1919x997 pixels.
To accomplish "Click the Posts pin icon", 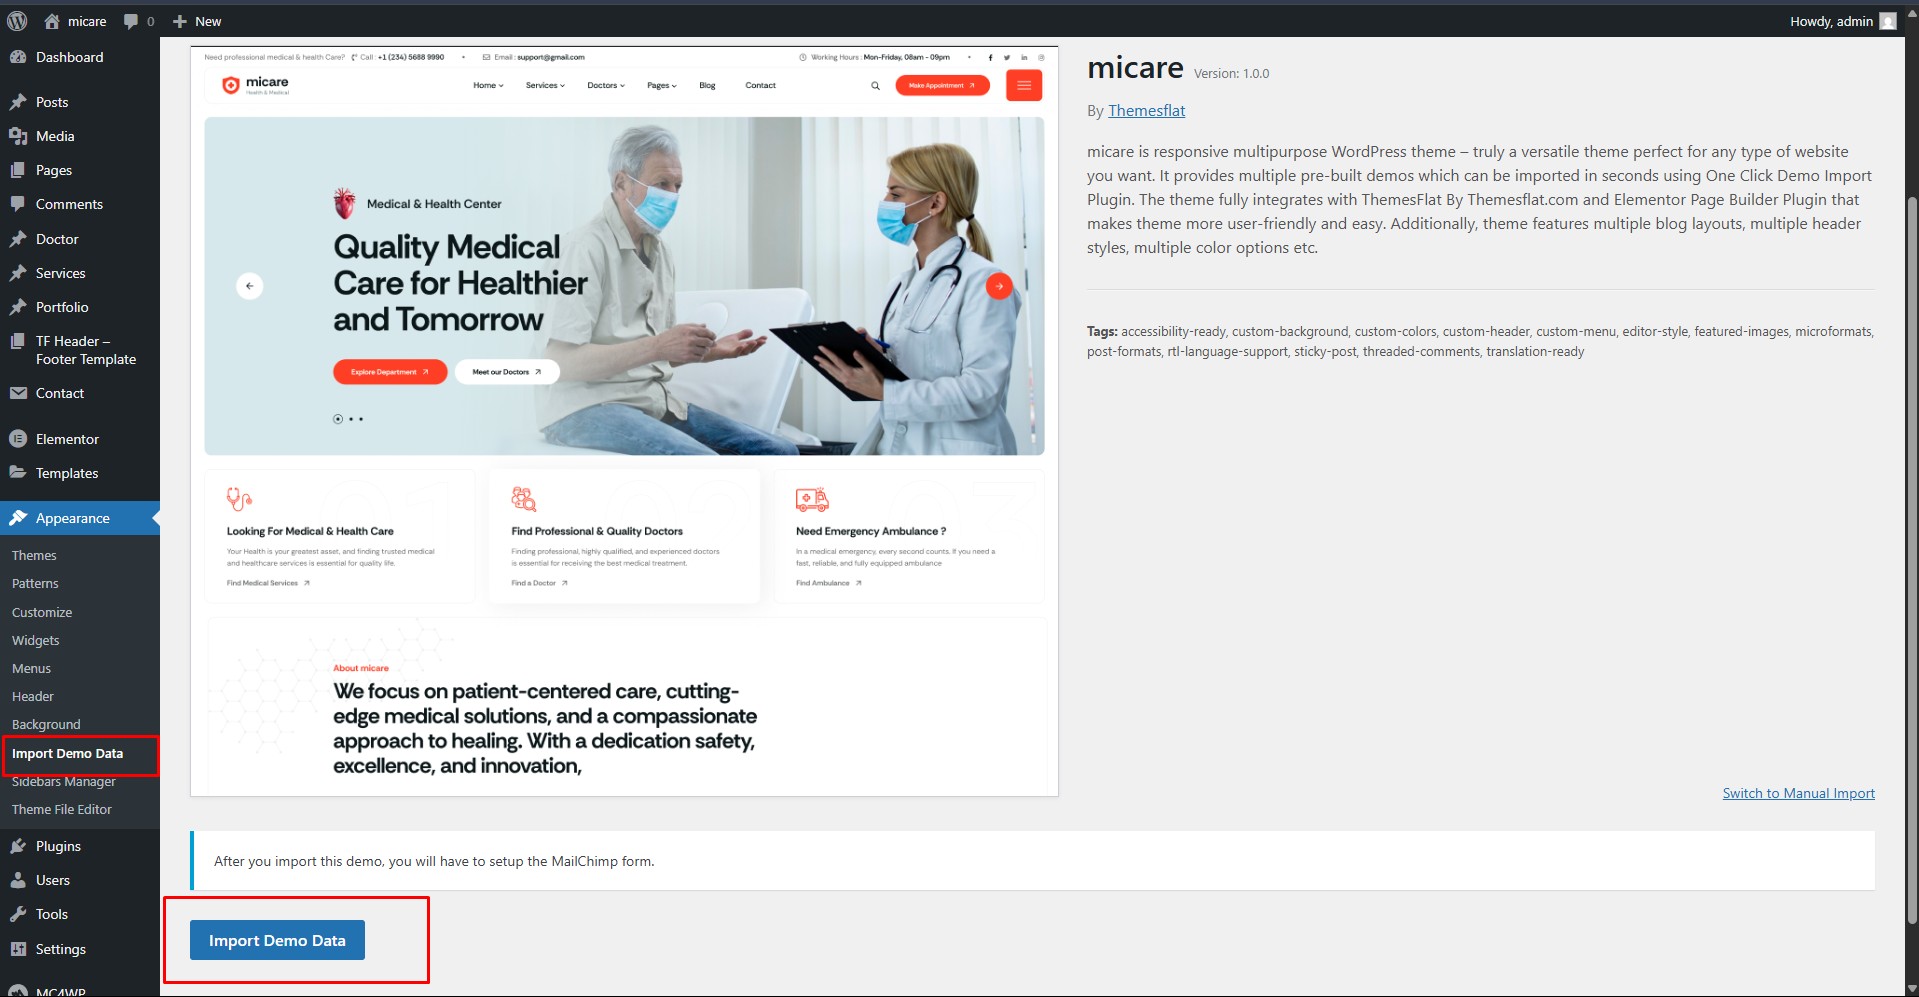I will point(18,102).
